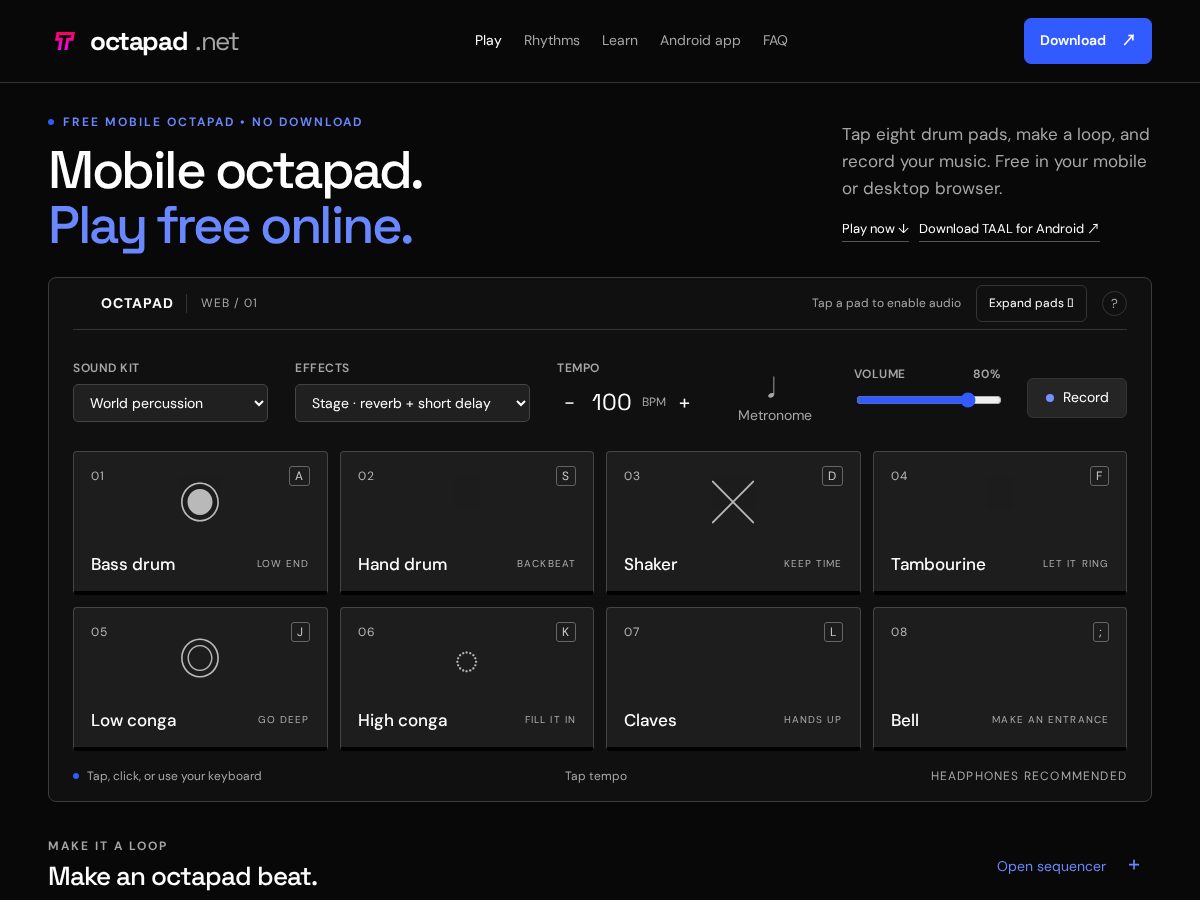The width and height of the screenshot is (1200, 900).
Task: Start recording with the Record button
Action: [x=1077, y=398]
